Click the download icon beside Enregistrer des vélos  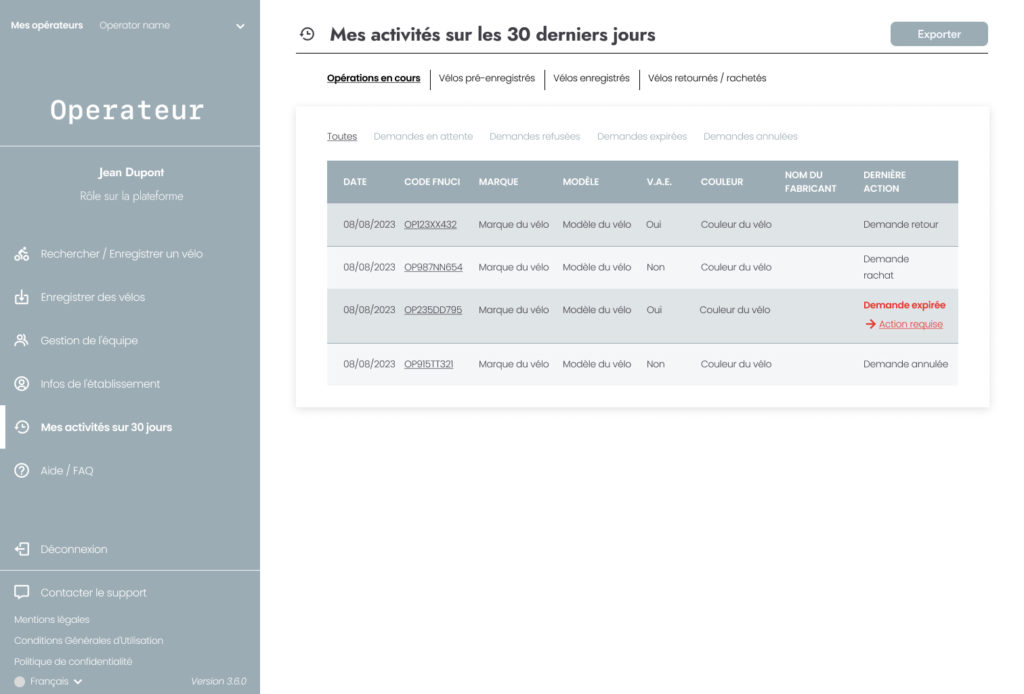point(22,297)
